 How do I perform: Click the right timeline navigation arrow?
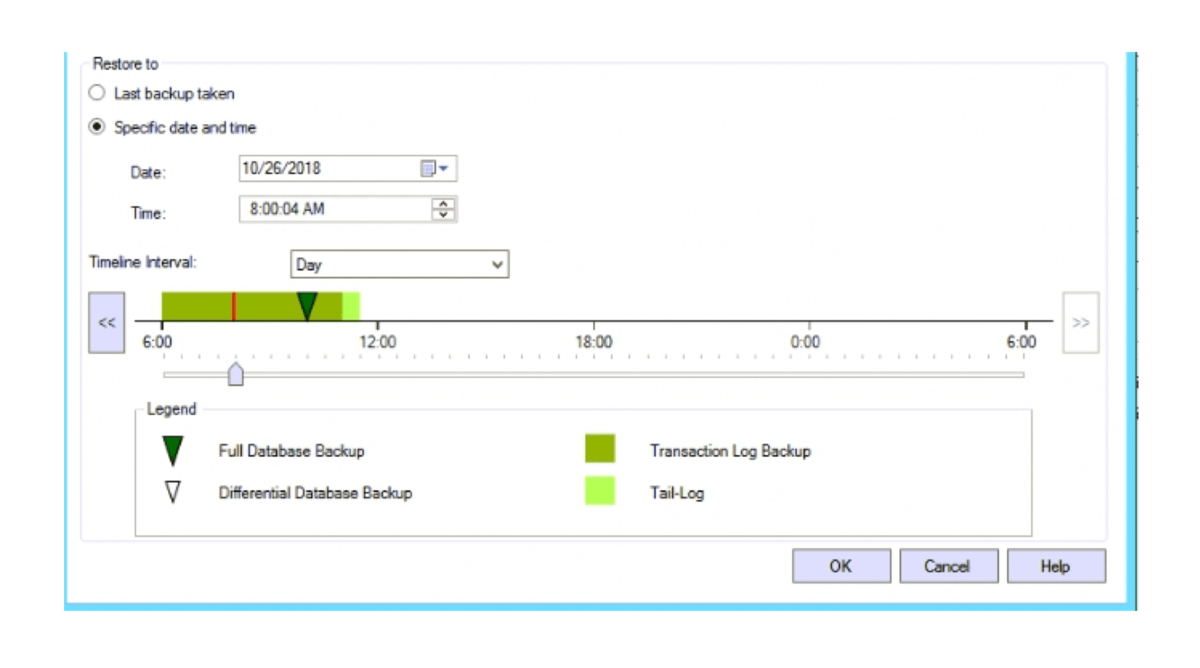[1080, 322]
